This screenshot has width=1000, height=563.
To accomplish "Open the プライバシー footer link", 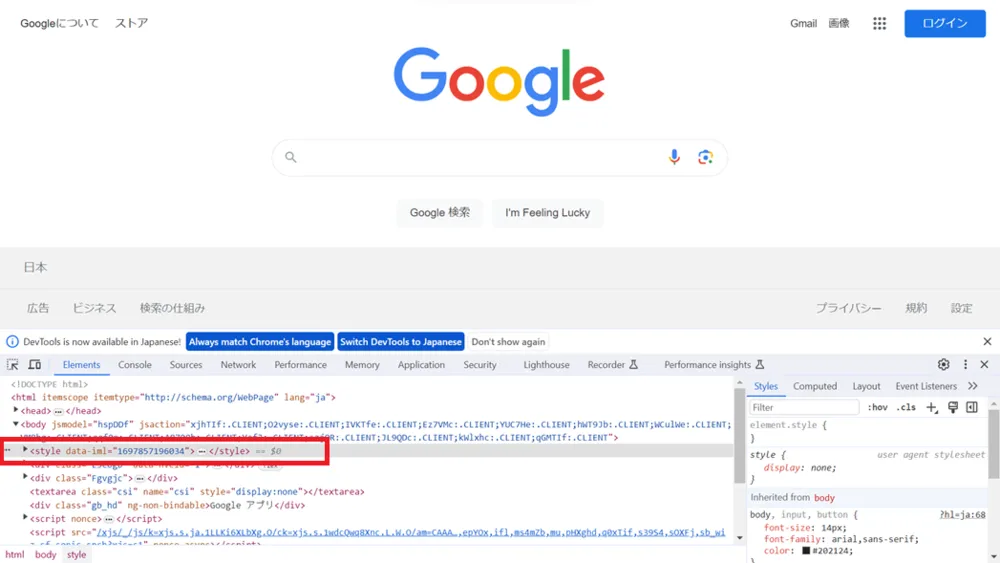I will 848,308.
